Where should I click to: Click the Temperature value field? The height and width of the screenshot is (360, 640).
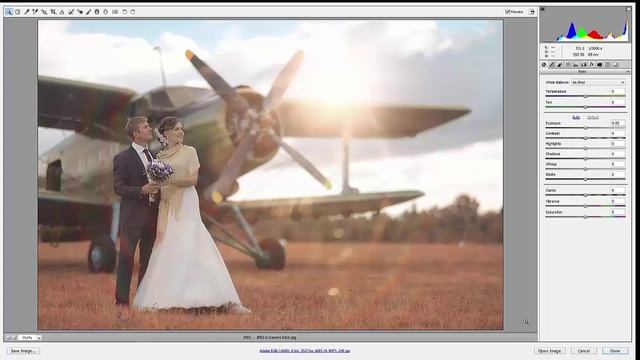(x=617, y=91)
